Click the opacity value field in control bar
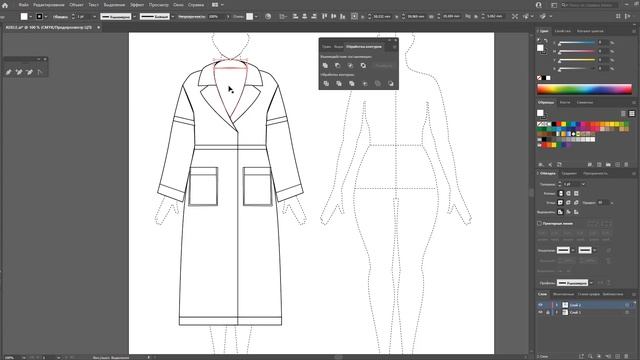 point(216,16)
